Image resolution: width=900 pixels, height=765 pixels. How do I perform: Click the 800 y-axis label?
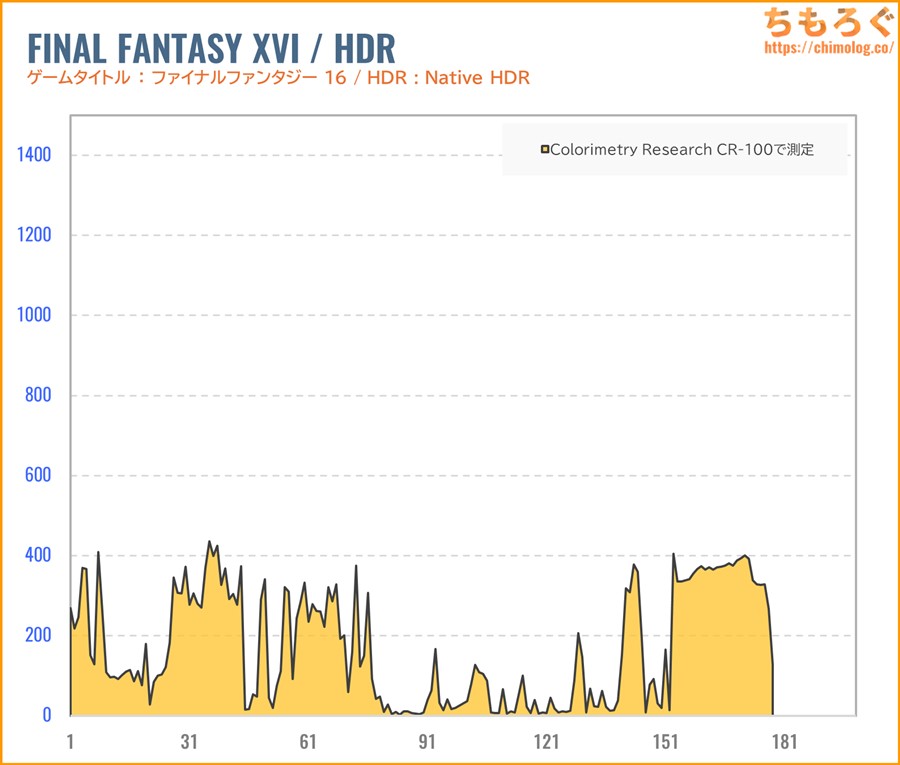(37, 395)
